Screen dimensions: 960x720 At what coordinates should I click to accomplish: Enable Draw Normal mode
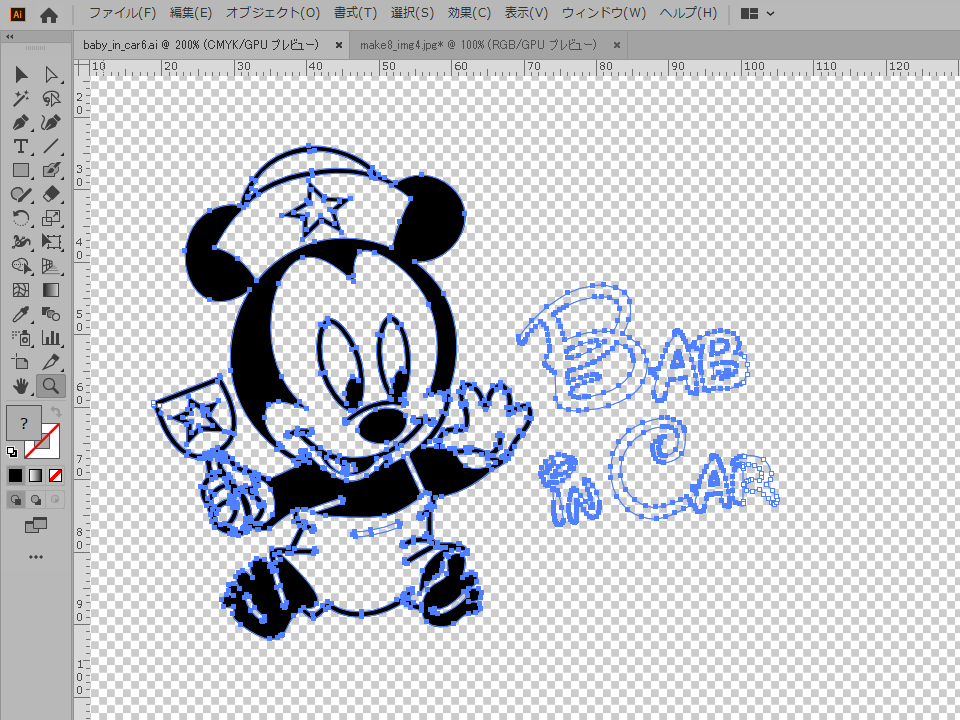(15, 500)
